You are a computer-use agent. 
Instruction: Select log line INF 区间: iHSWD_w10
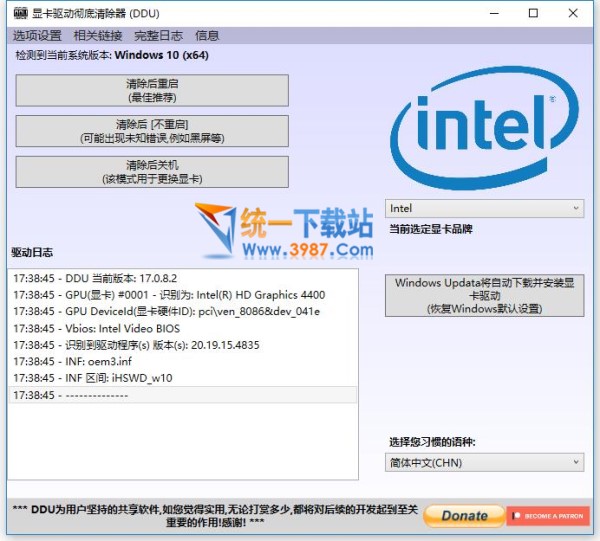point(183,378)
